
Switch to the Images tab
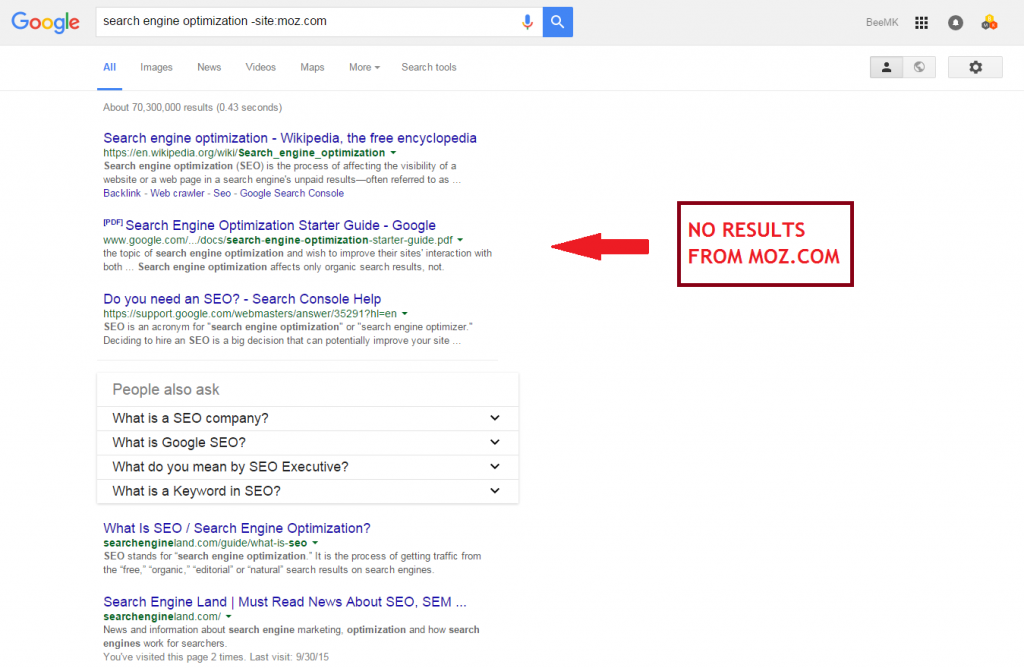point(156,67)
